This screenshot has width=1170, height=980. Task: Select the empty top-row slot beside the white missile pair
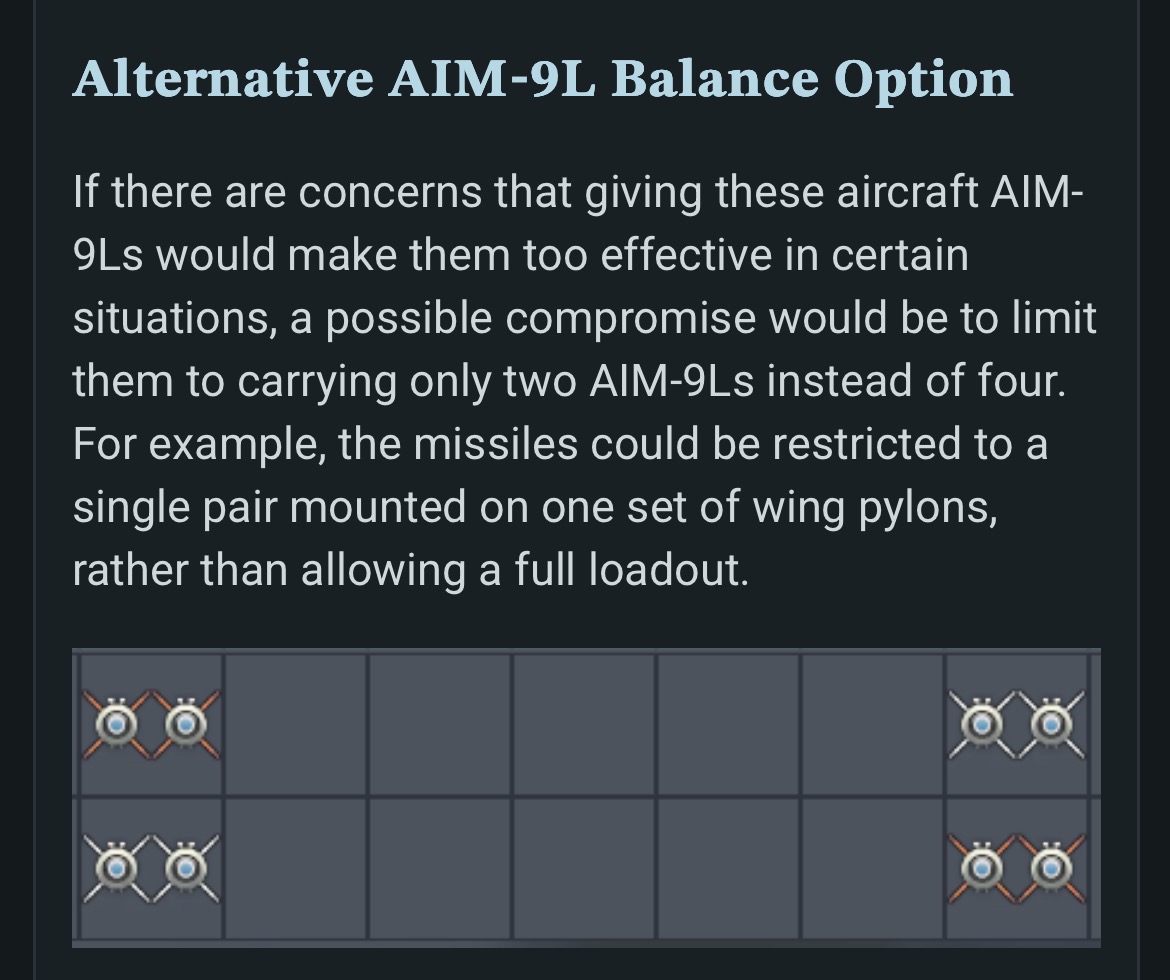tap(872, 725)
